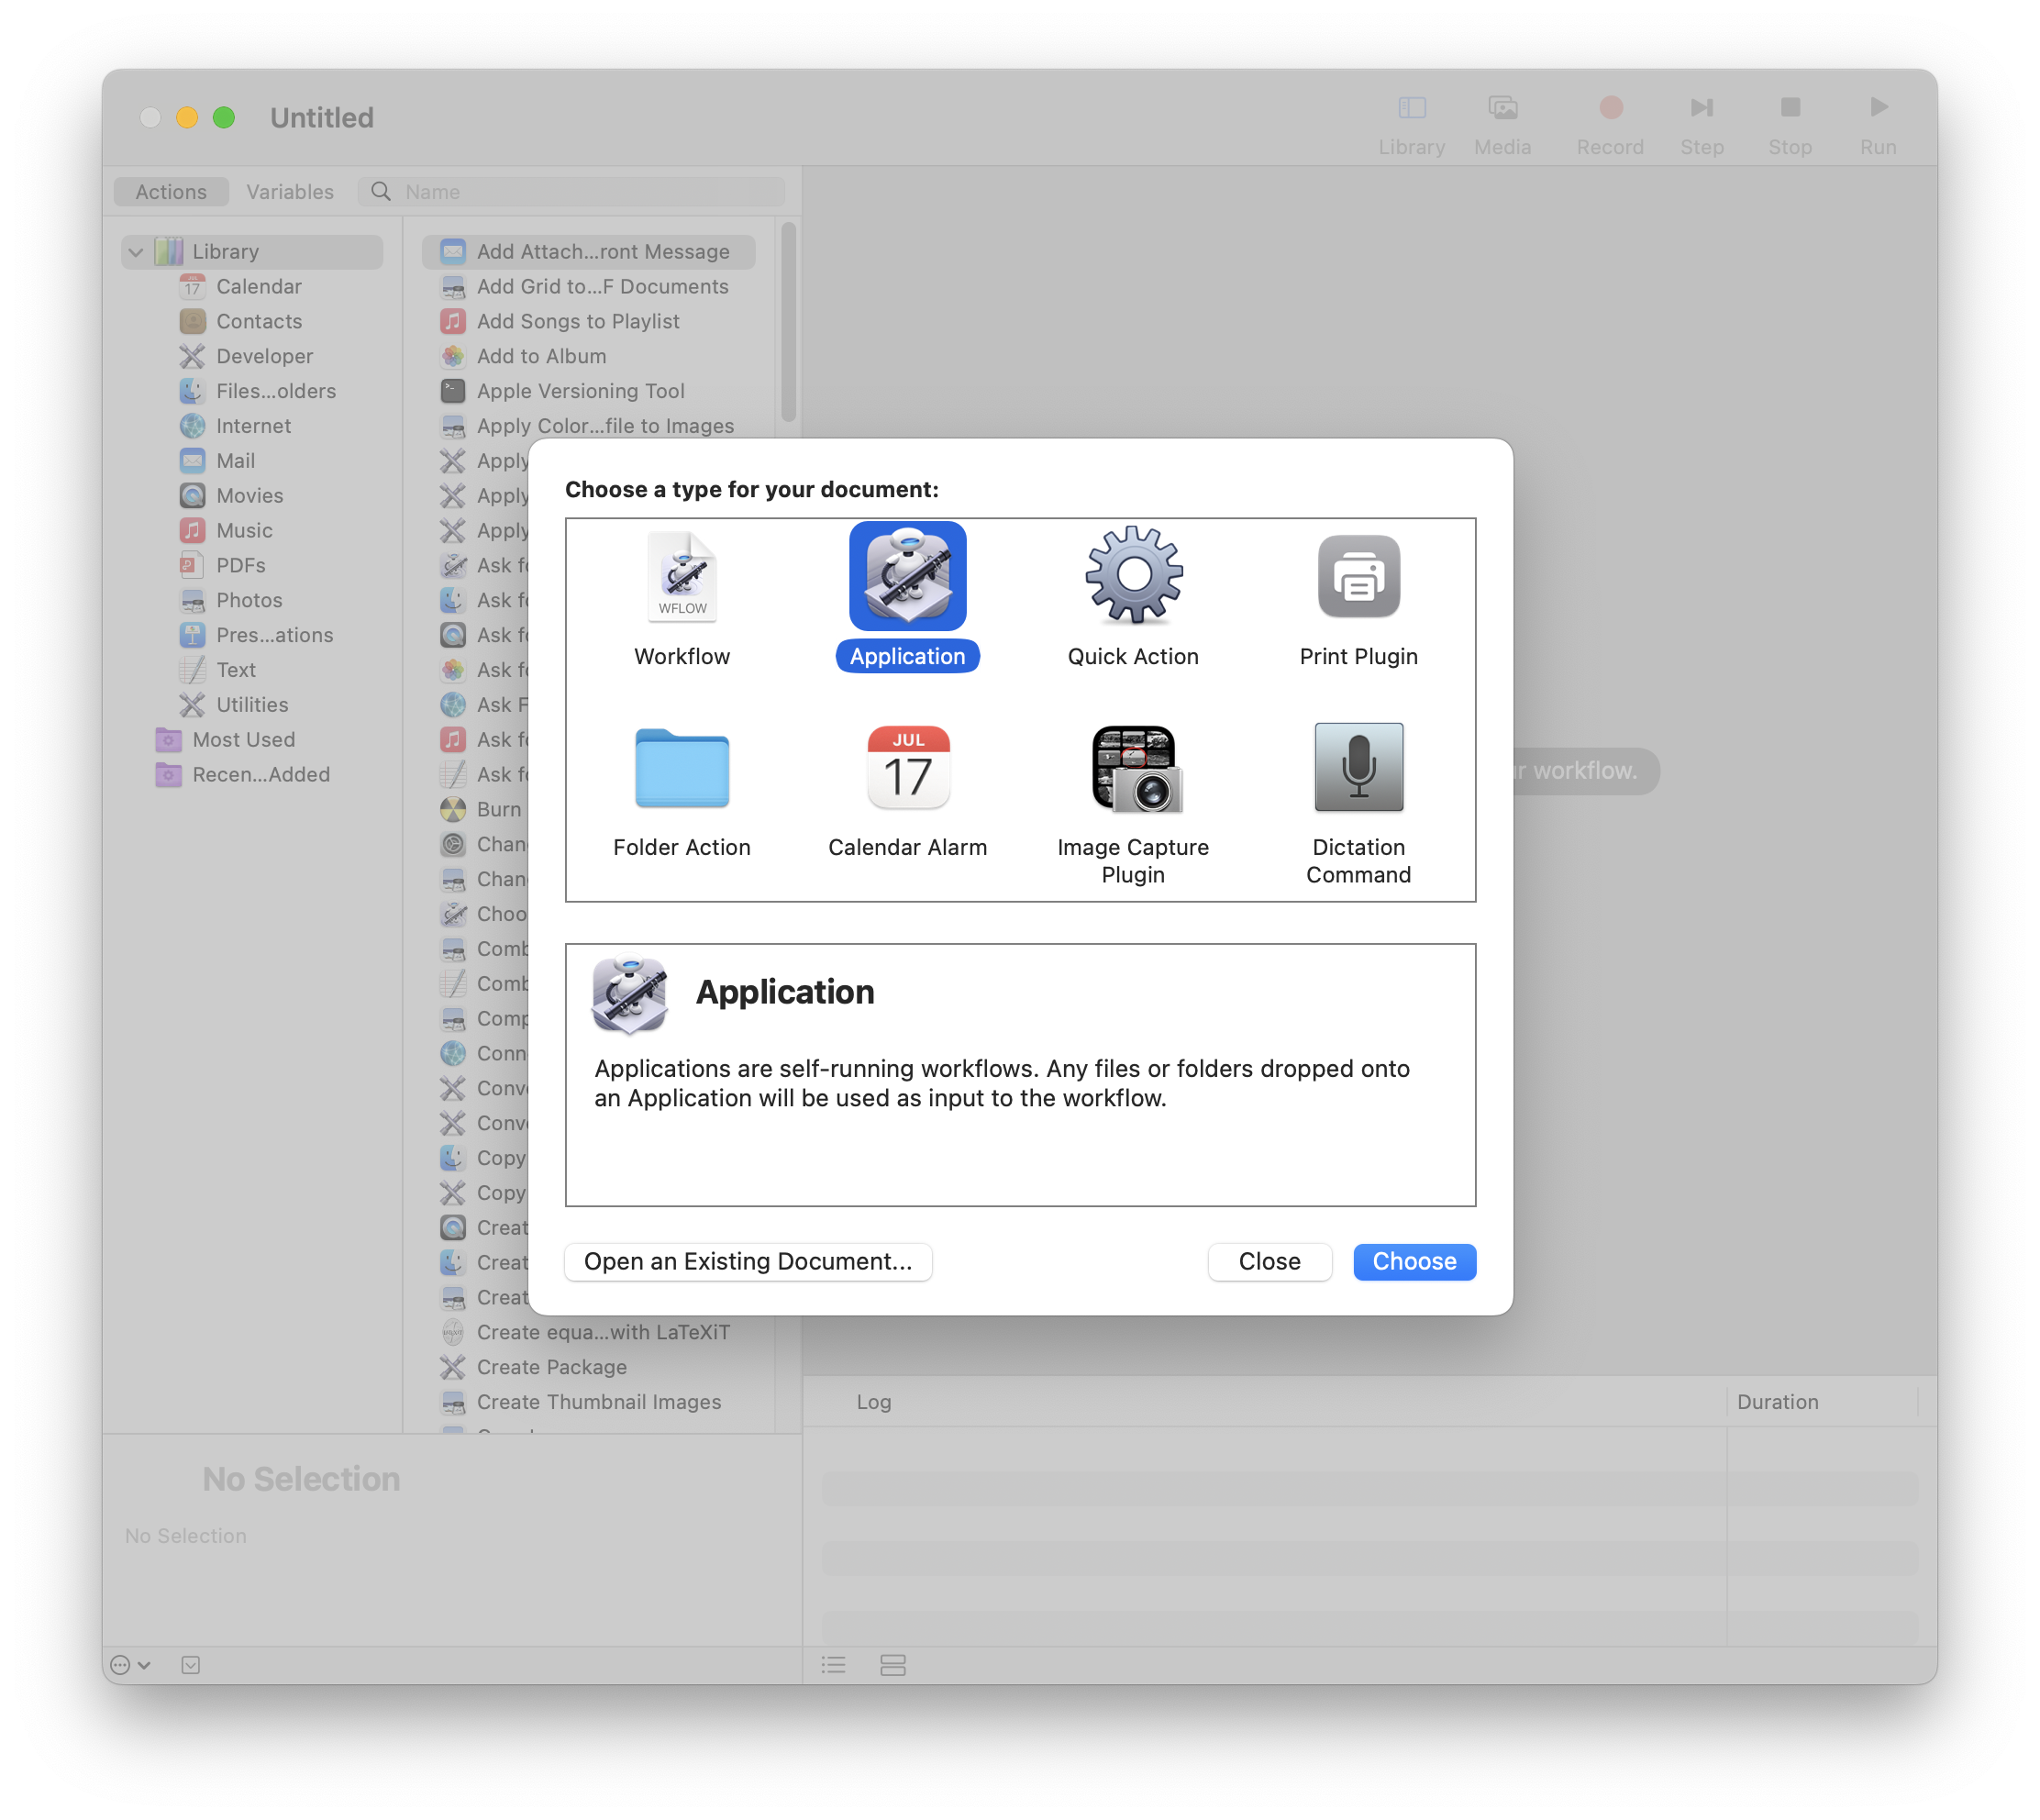Select the Workflow document type icon
This screenshot has height=1820, width=2040.
click(x=682, y=578)
